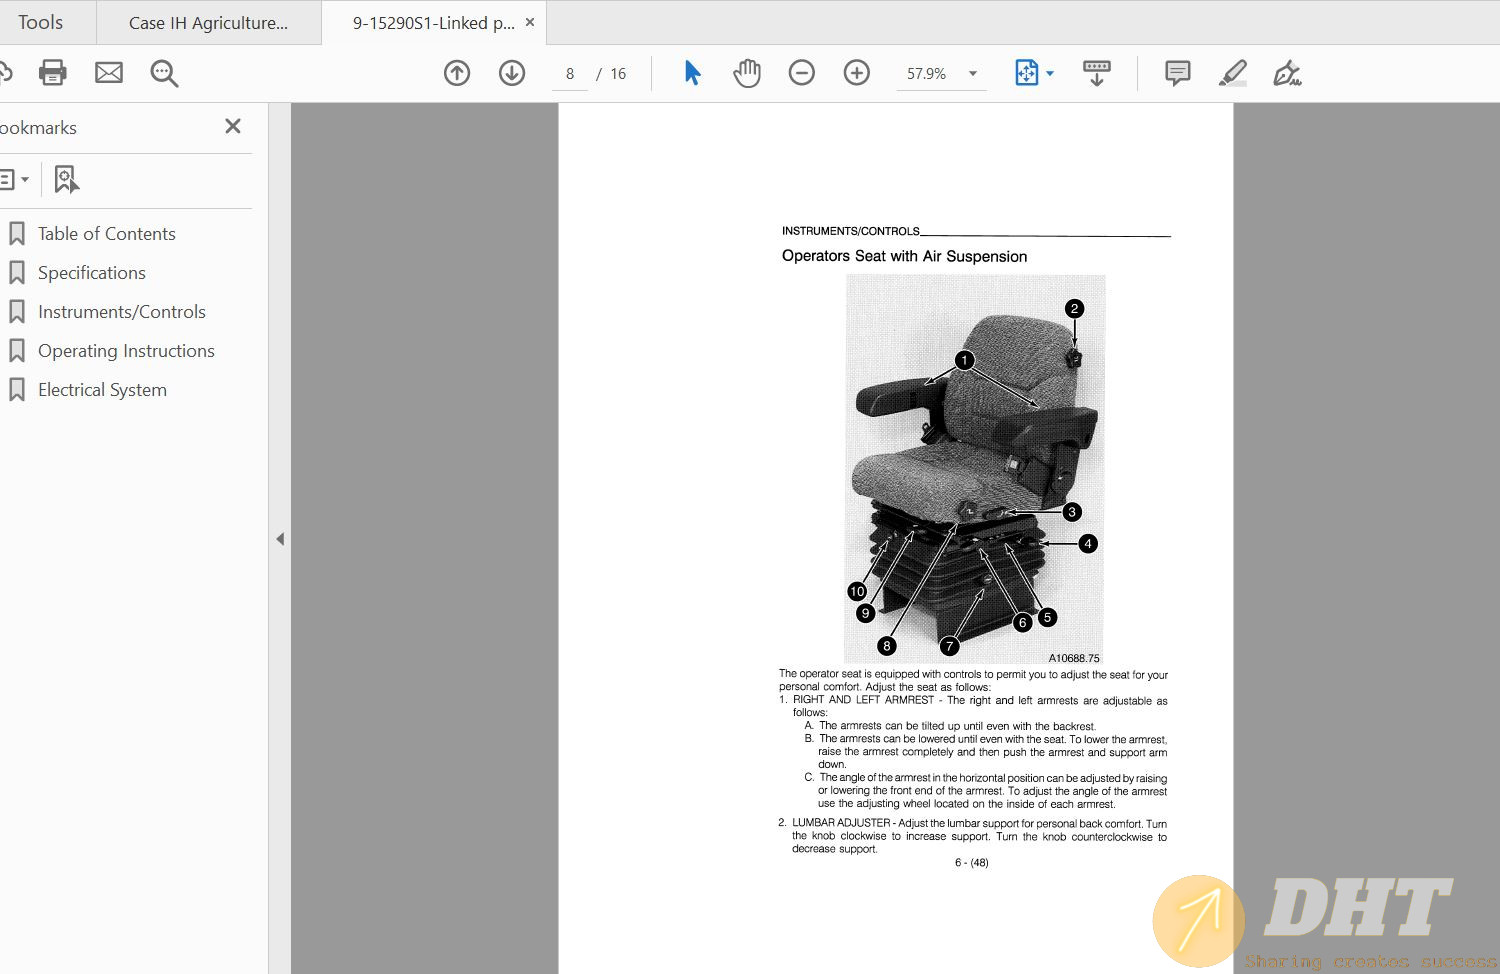Jump to Specifications bookmark
Image resolution: width=1500 pixels, height=974 pixels.
(92, 273)
